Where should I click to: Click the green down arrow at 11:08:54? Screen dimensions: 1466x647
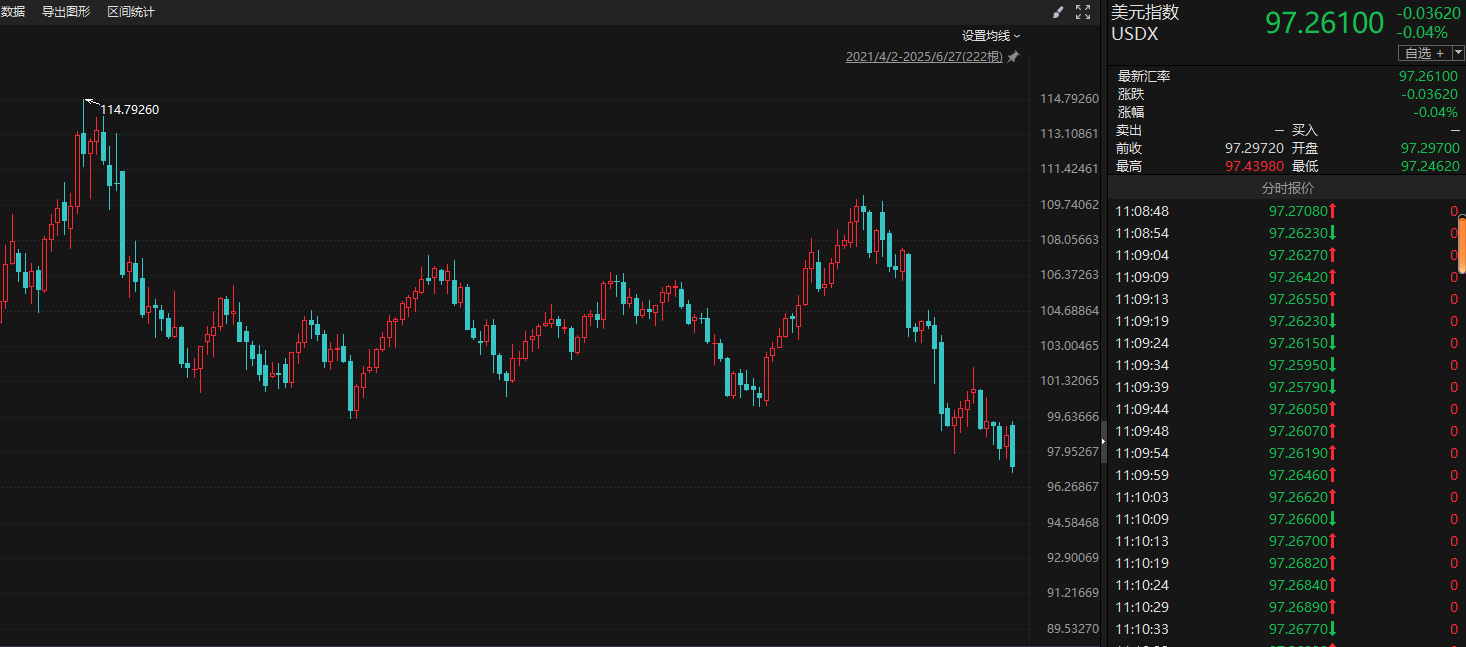click(1333, 233)
